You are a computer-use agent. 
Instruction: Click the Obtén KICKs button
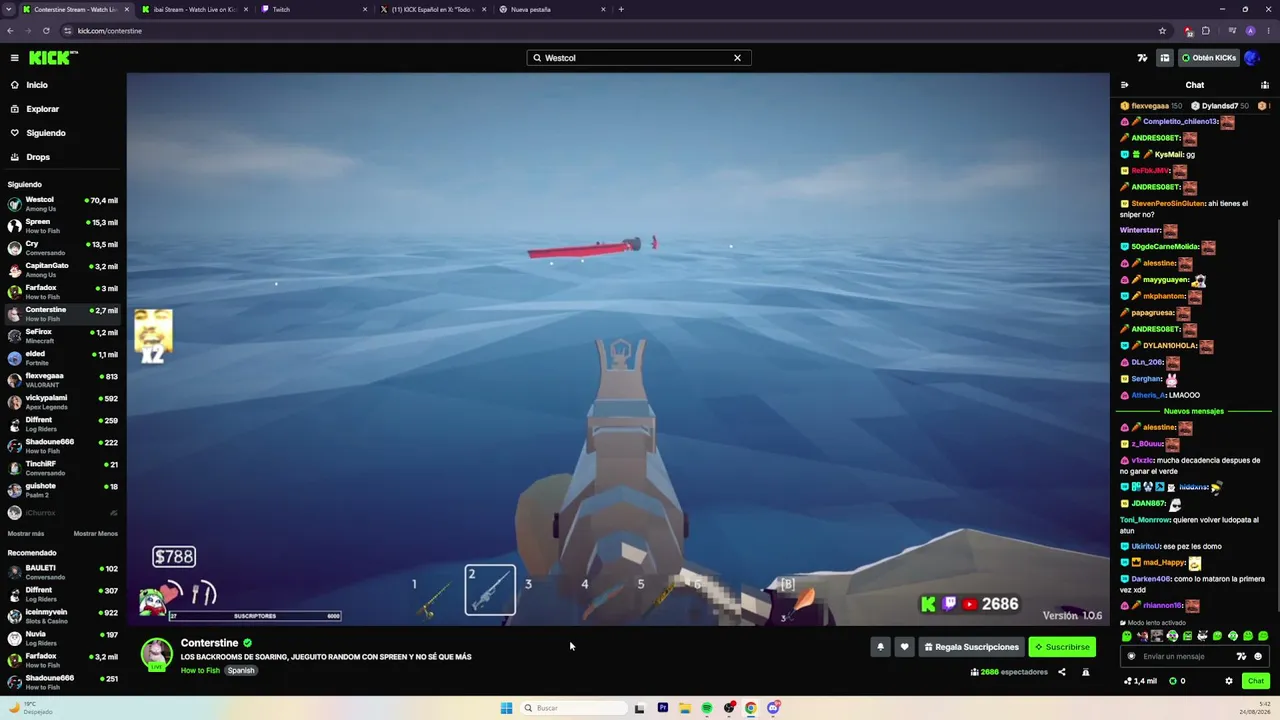(1208, 58)
